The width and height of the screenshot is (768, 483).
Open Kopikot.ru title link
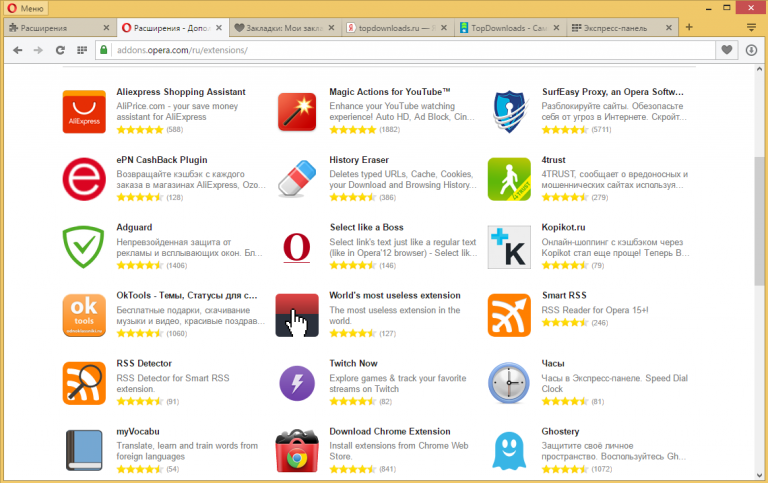click(x=563, y=227)
